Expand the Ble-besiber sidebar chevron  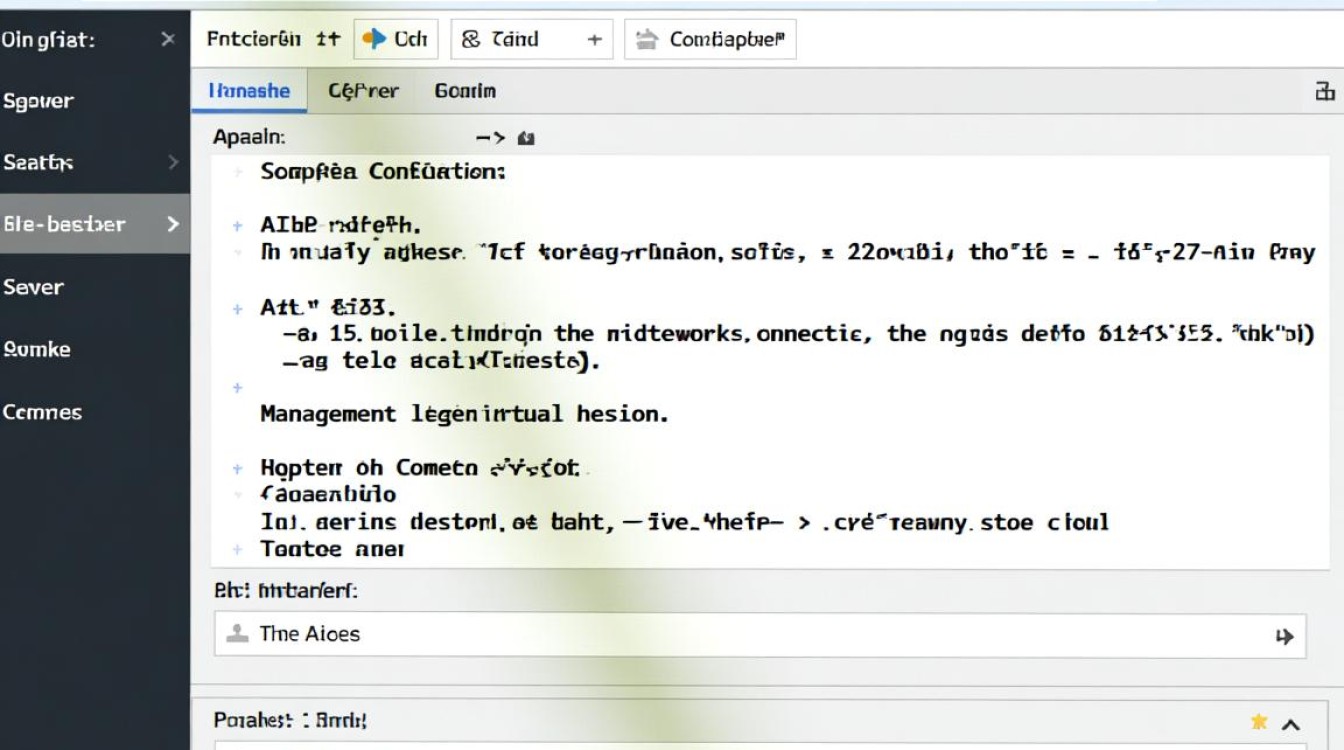coord(173,224)
